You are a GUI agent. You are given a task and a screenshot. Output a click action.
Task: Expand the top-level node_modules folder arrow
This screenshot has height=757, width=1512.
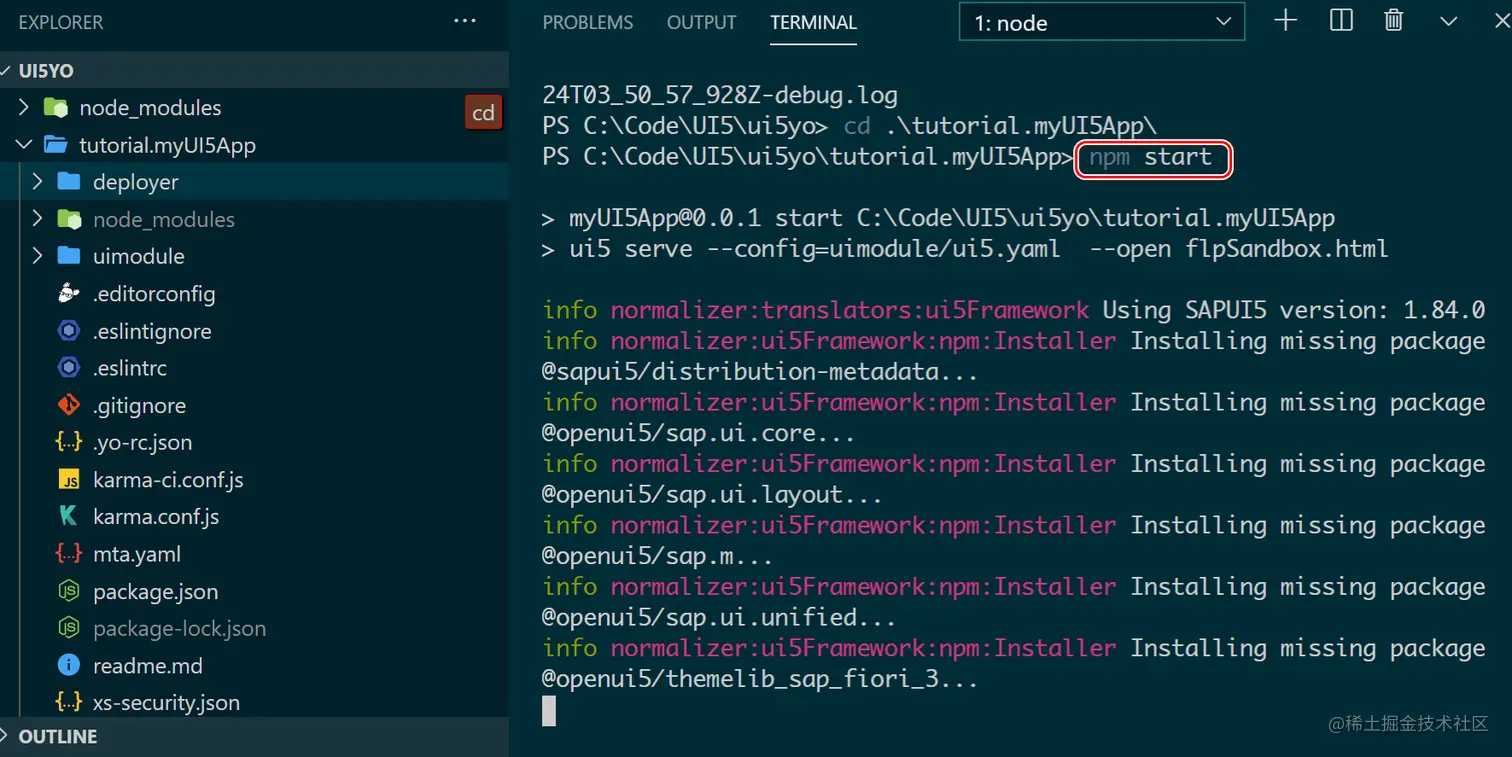click(x=24, y=107)
